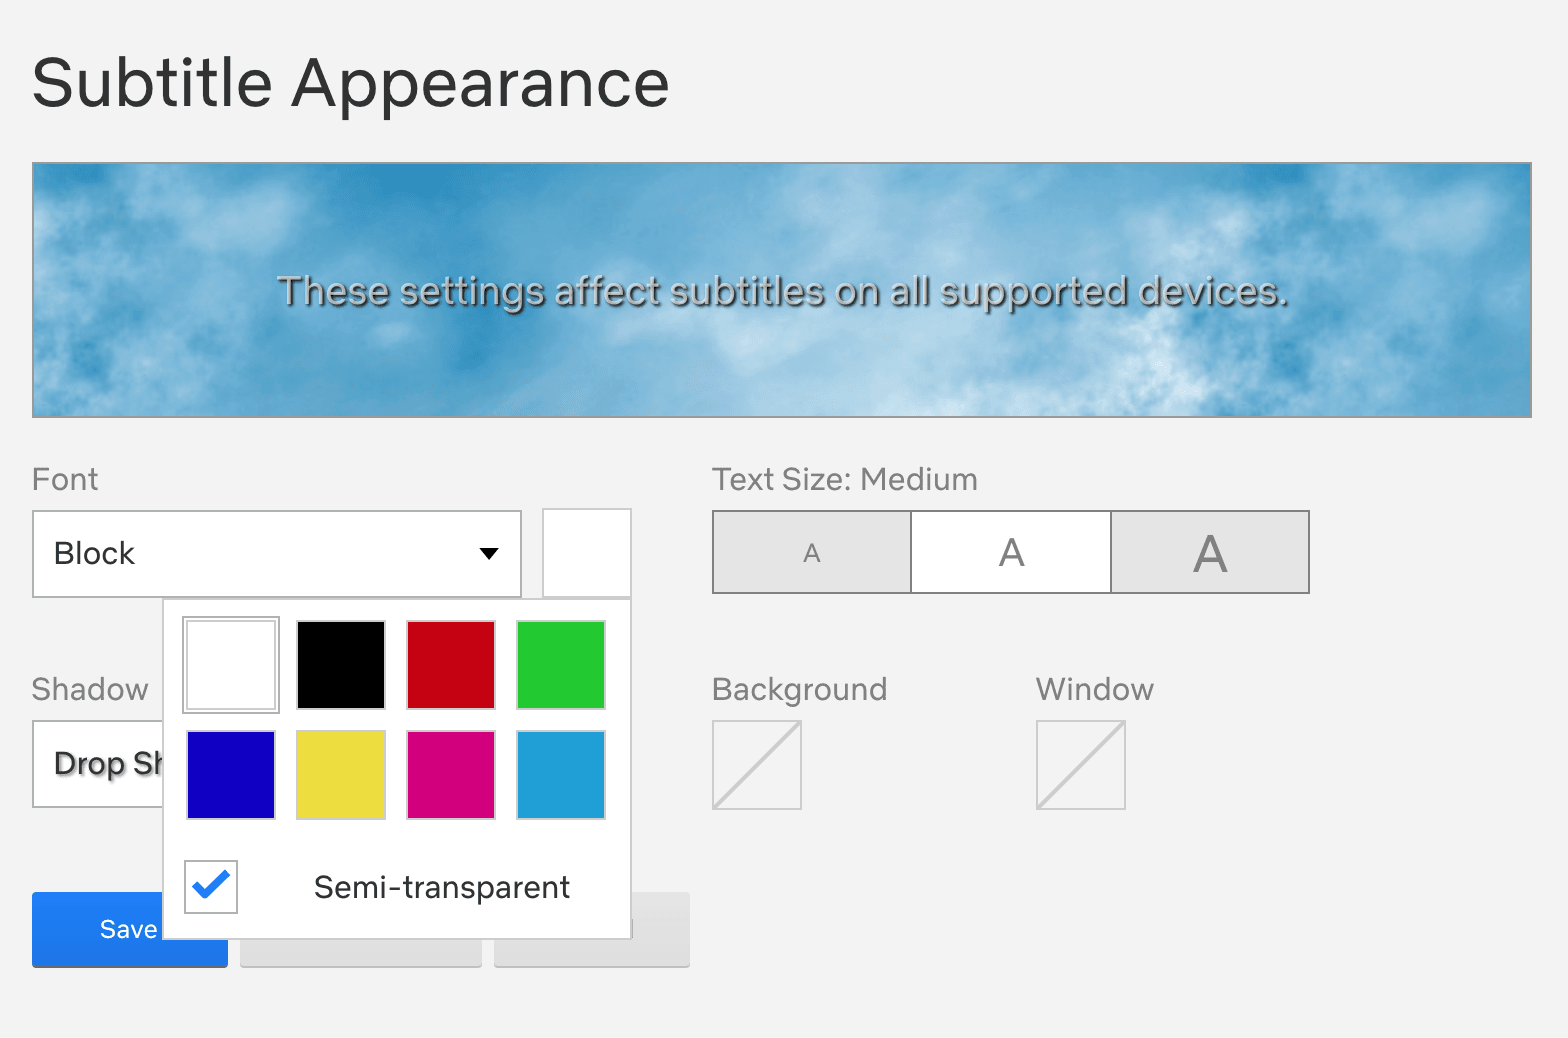The width and height of the screenshot is (1568, 1038).
Task: Choose the dark blue color swatch
Action: [231, 775]
